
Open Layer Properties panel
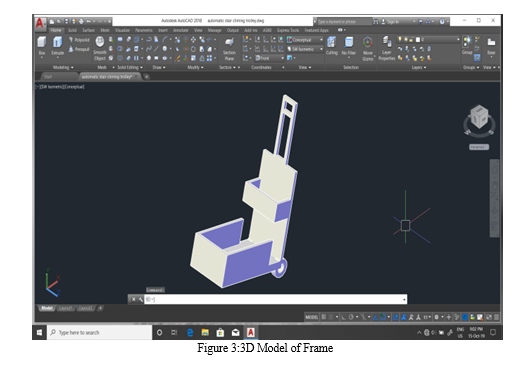pos(386,48)
